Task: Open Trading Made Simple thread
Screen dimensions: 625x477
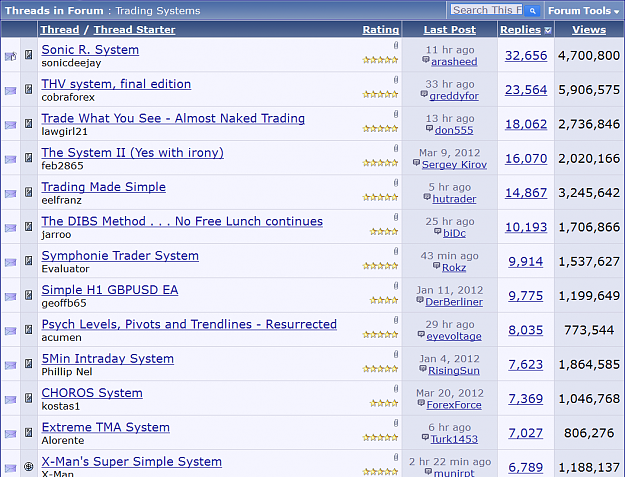Action: click(x=104, y=187)
